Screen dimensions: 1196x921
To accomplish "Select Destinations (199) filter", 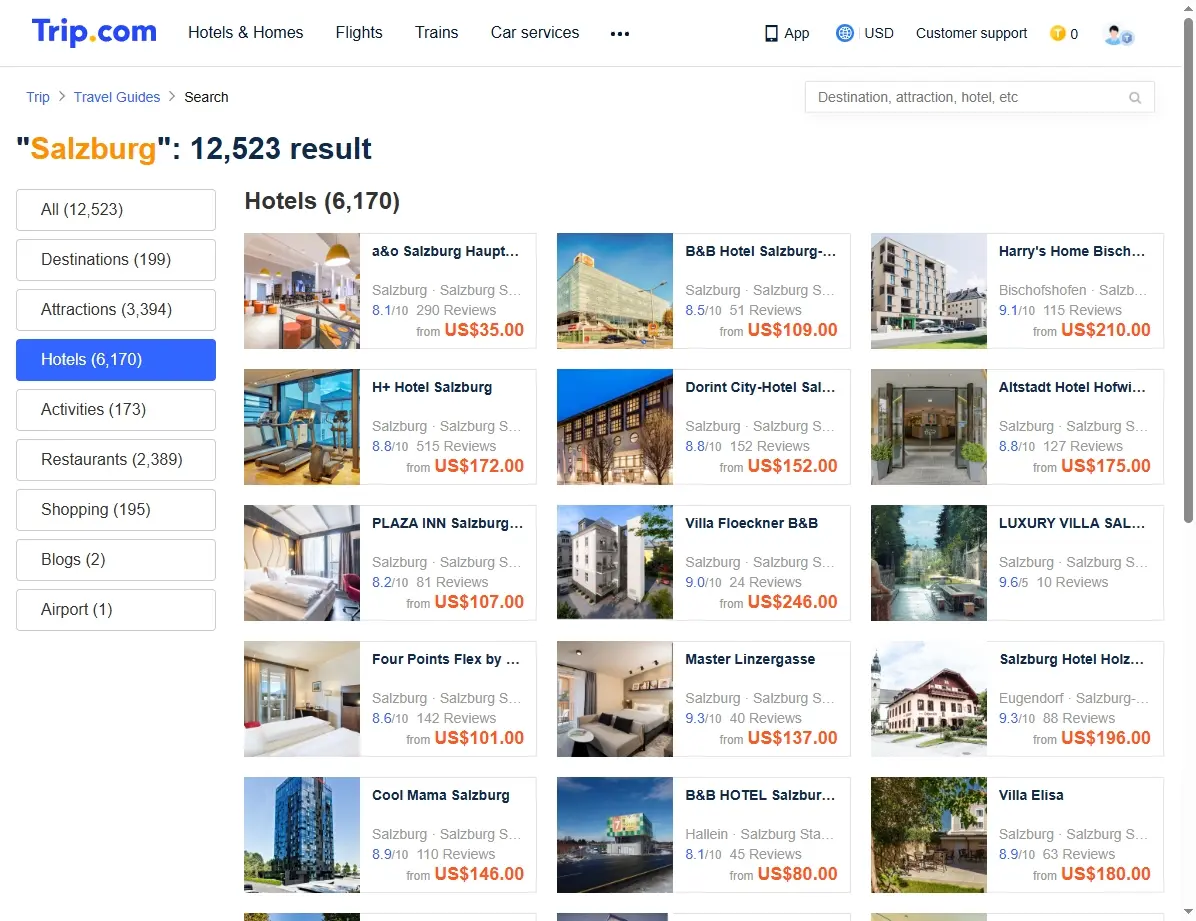I will [116, 259].
